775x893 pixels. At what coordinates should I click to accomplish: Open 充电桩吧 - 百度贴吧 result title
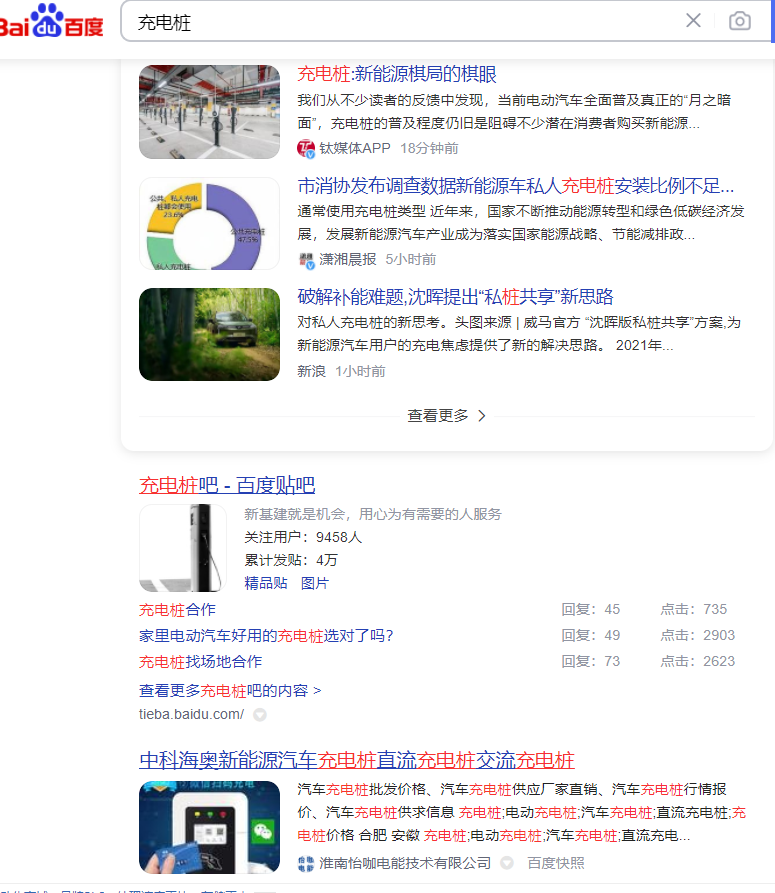coord(227,485)
